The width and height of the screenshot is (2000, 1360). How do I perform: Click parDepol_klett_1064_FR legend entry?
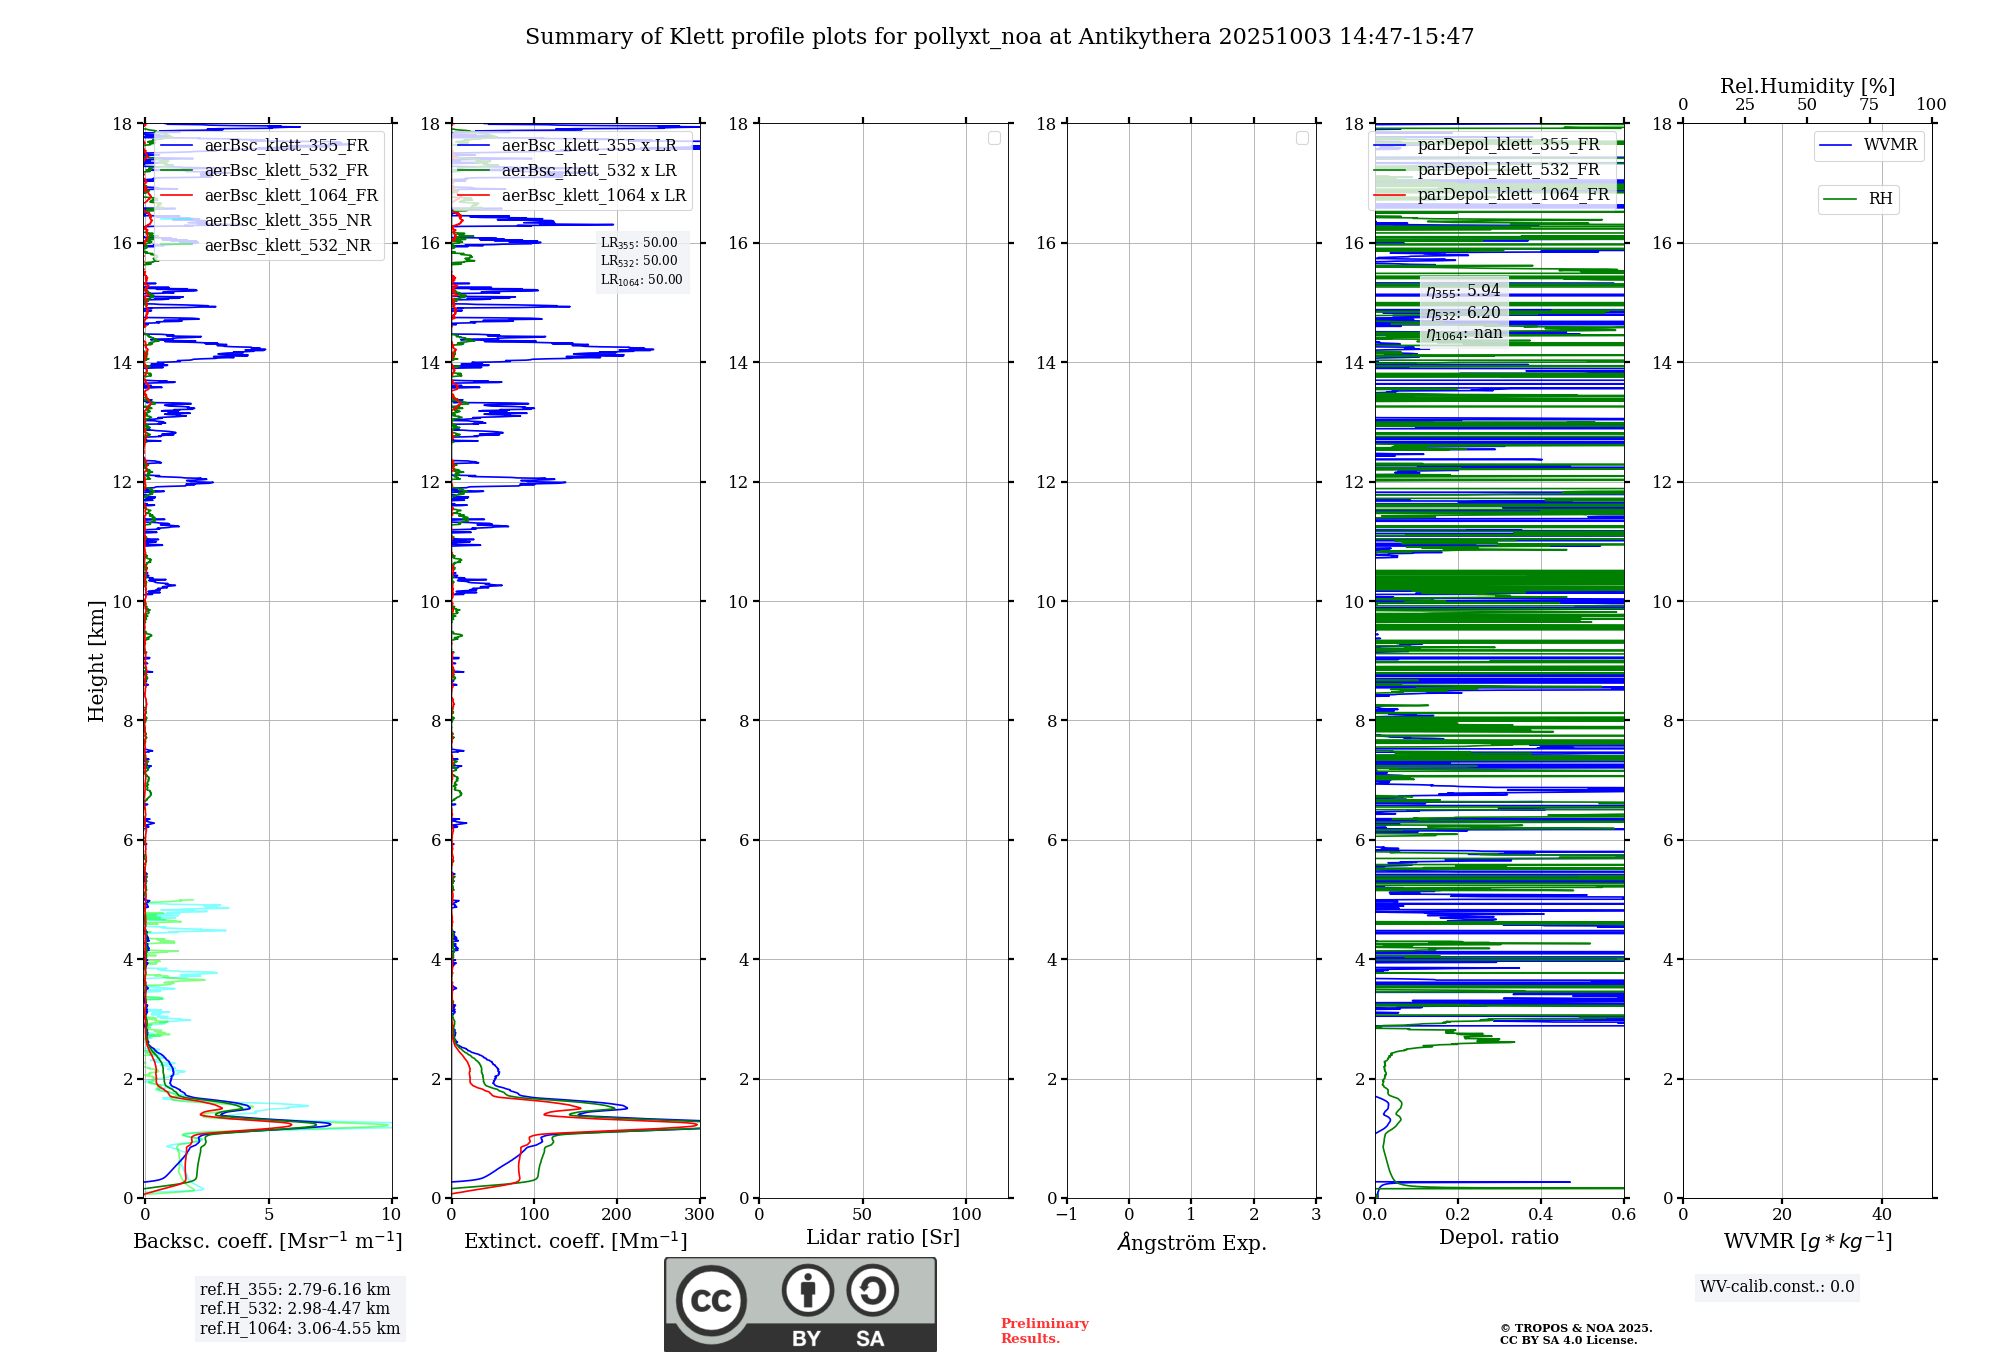1512,195
